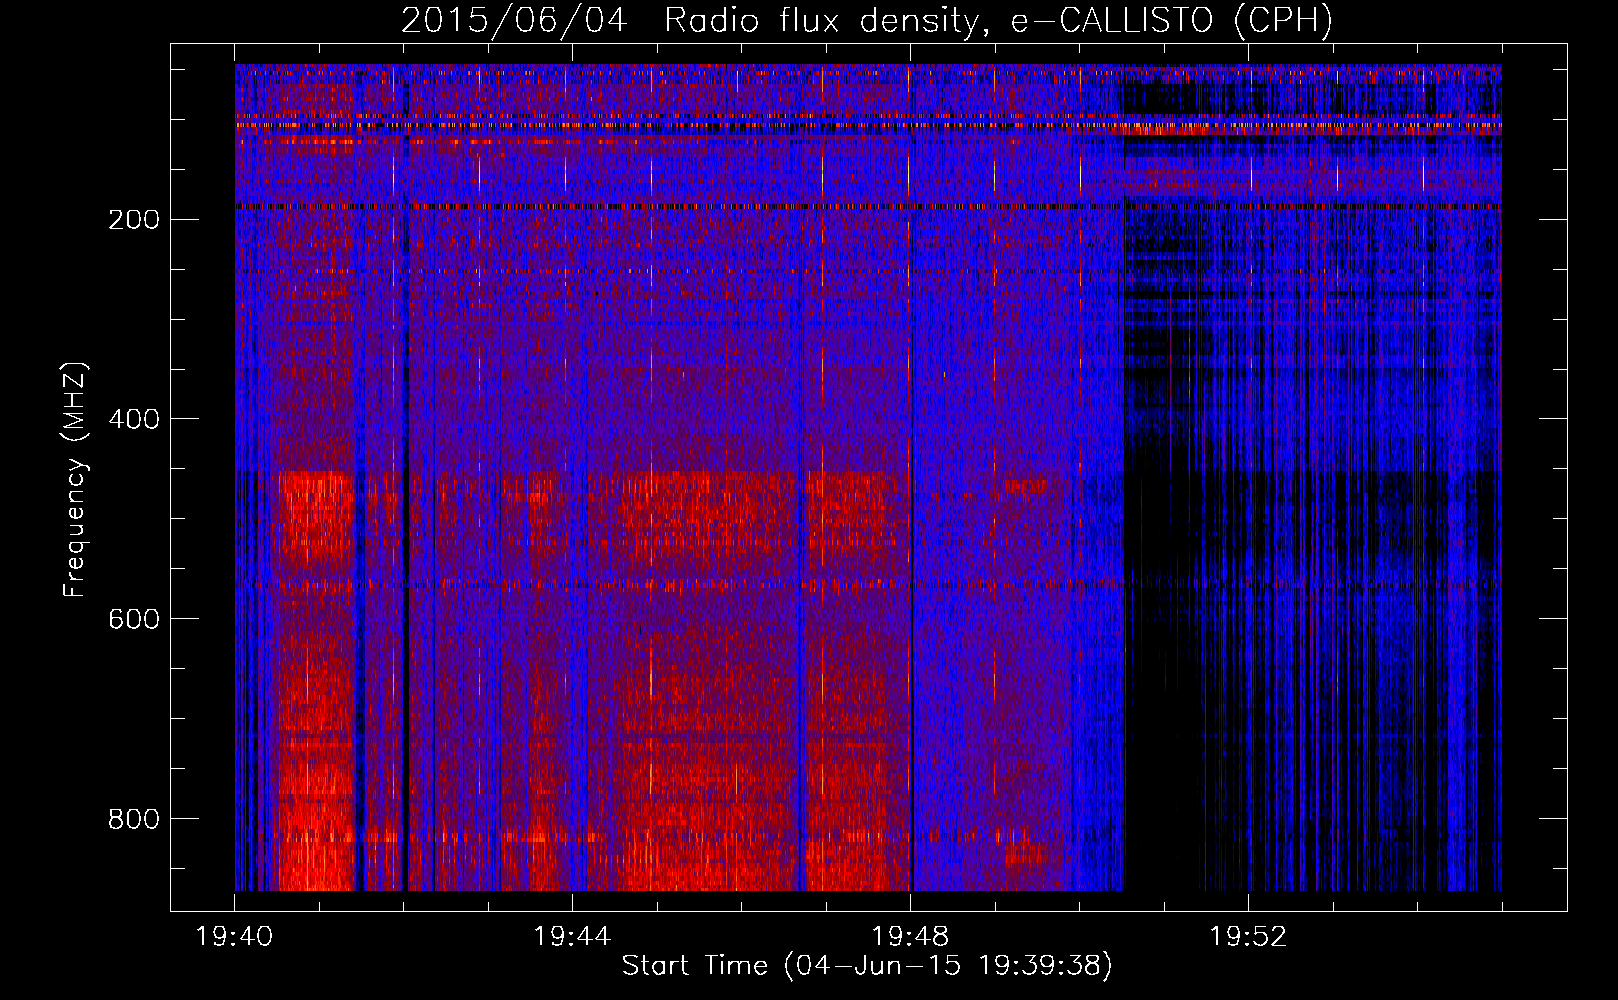Select the "600" frequency tick label

[x=134, y=619]
